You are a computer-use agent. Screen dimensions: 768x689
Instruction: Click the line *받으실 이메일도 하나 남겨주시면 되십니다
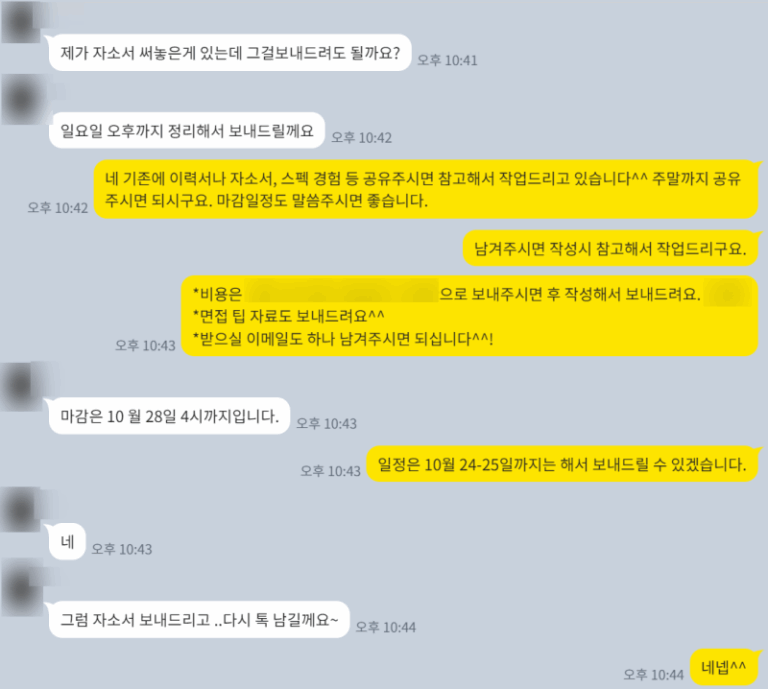[x=343, y=338]
